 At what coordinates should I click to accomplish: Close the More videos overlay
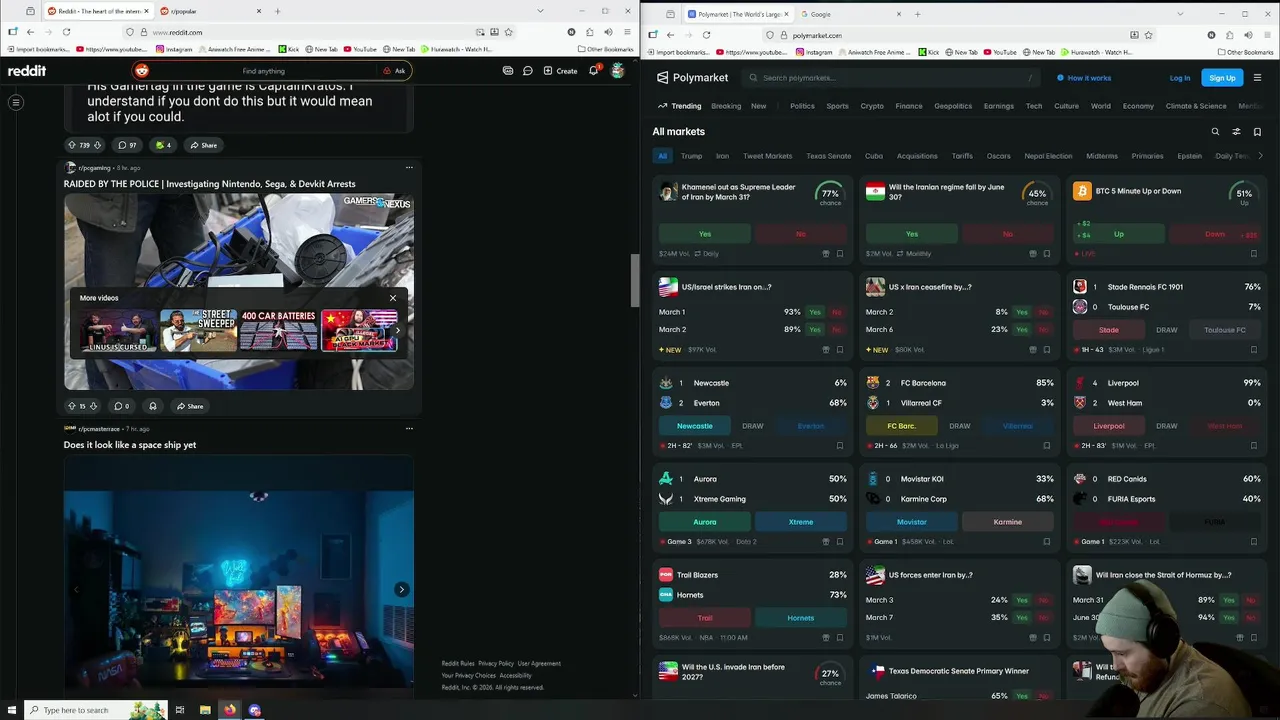click(x=393, y=298)
